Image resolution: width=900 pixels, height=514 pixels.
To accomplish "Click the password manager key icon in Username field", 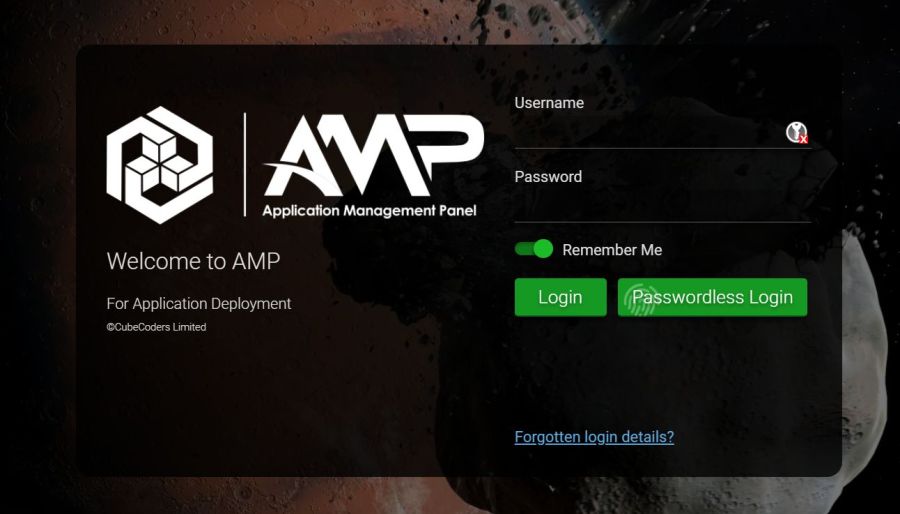I will pos(796,133).
